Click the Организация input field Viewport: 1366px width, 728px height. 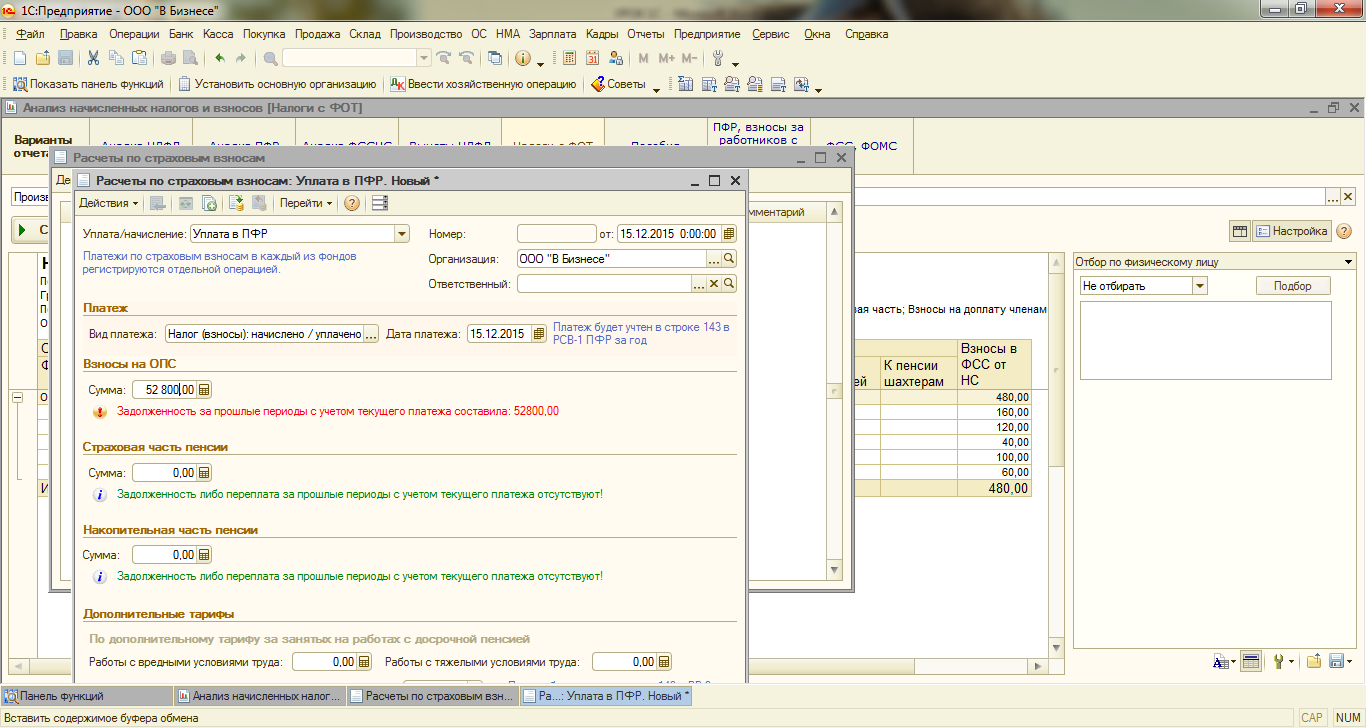[611, 259]
